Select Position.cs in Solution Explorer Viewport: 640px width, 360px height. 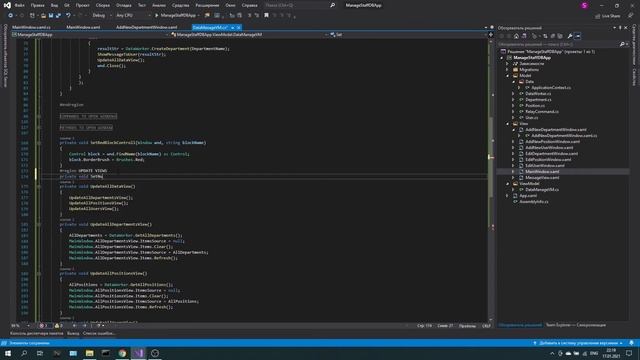click(x=535, y=106)
